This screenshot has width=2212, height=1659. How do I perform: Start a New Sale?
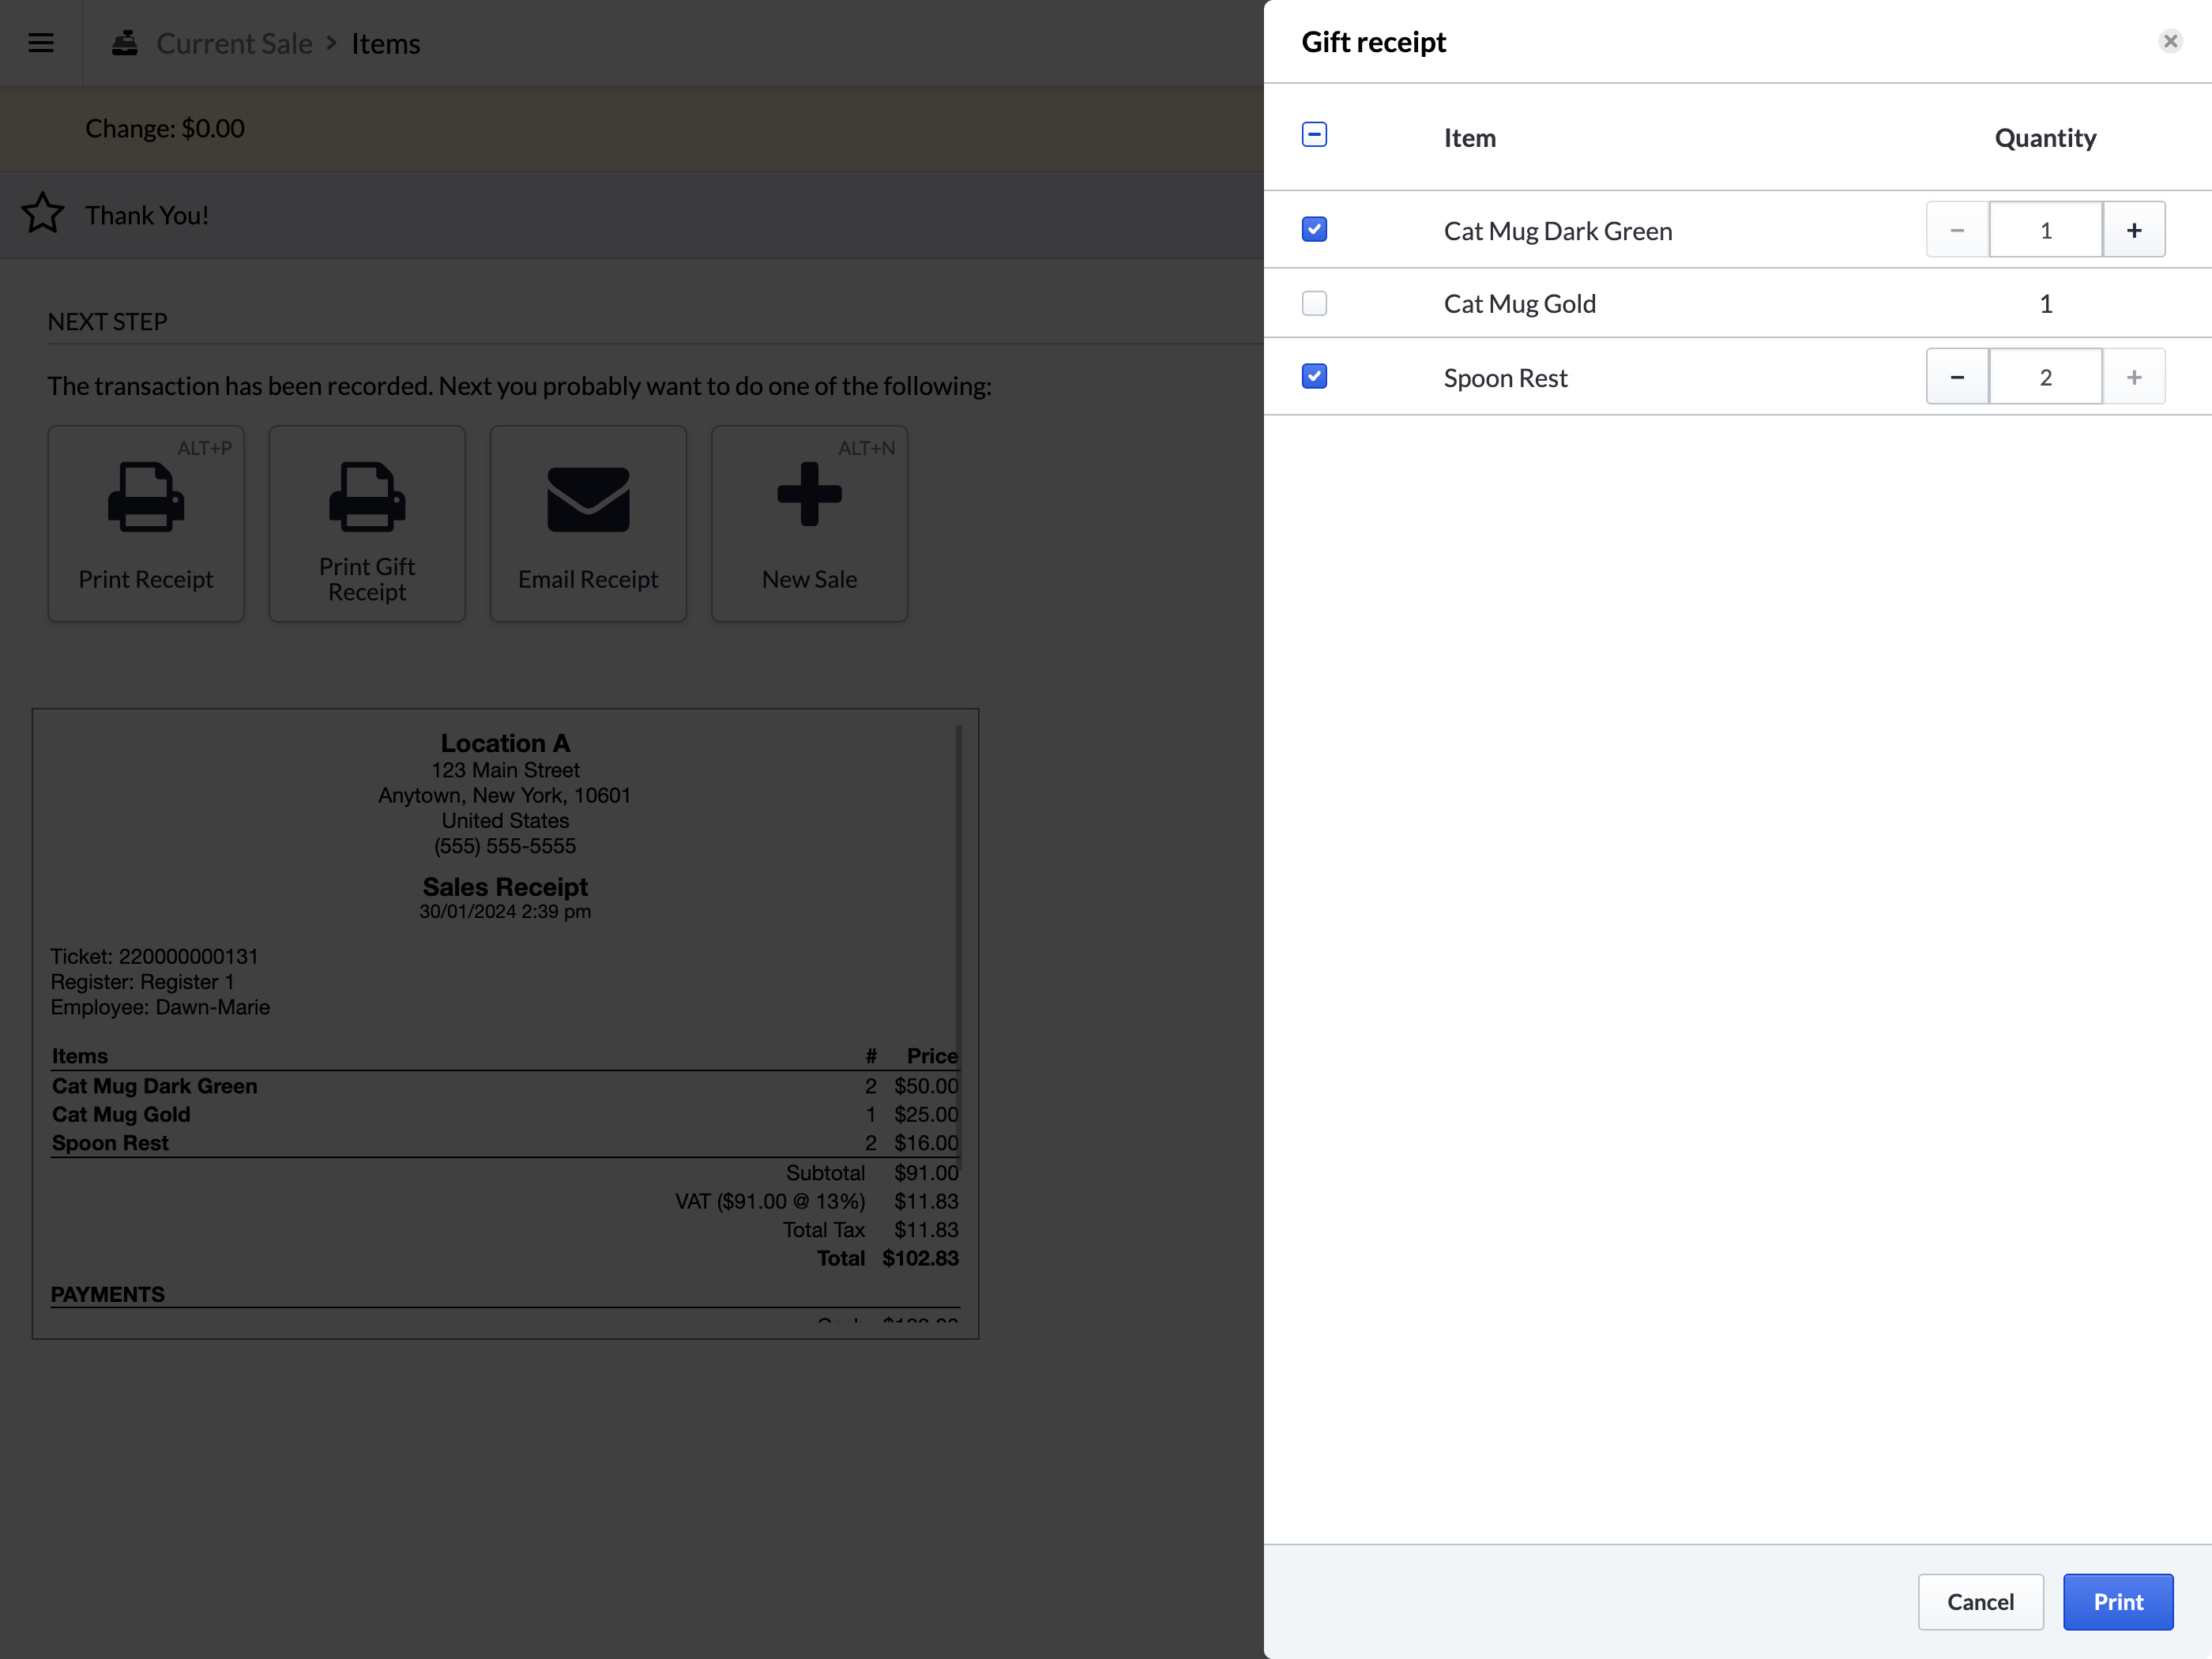coord(809,524)
